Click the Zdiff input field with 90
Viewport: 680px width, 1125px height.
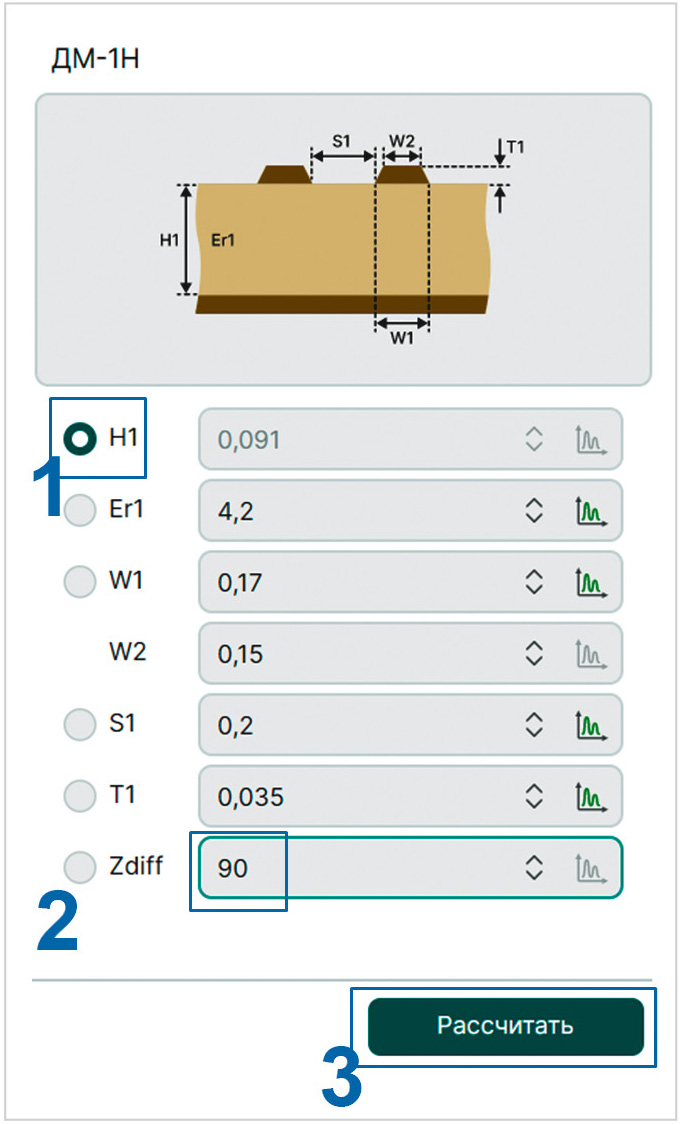(x=410, y=867)
